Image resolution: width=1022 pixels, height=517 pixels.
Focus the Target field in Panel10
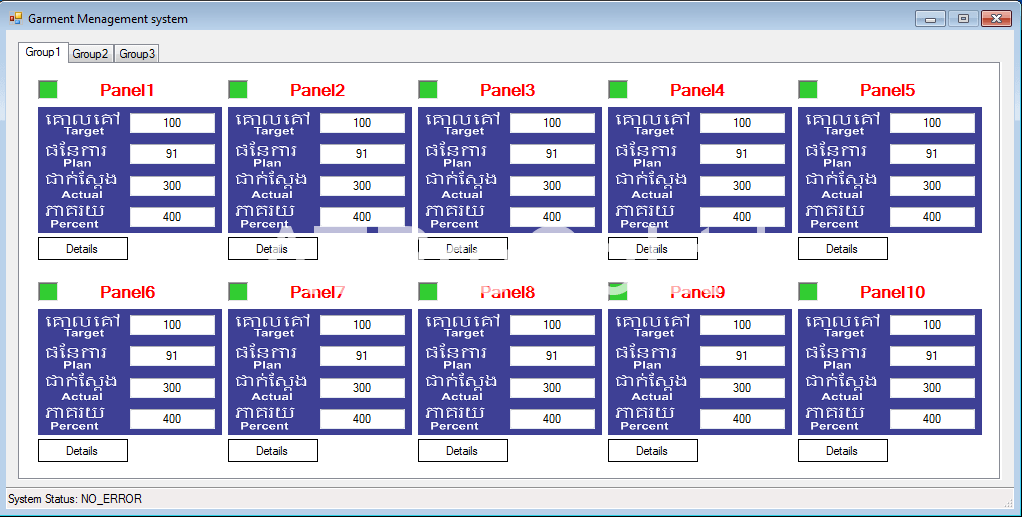pos(932,325)
